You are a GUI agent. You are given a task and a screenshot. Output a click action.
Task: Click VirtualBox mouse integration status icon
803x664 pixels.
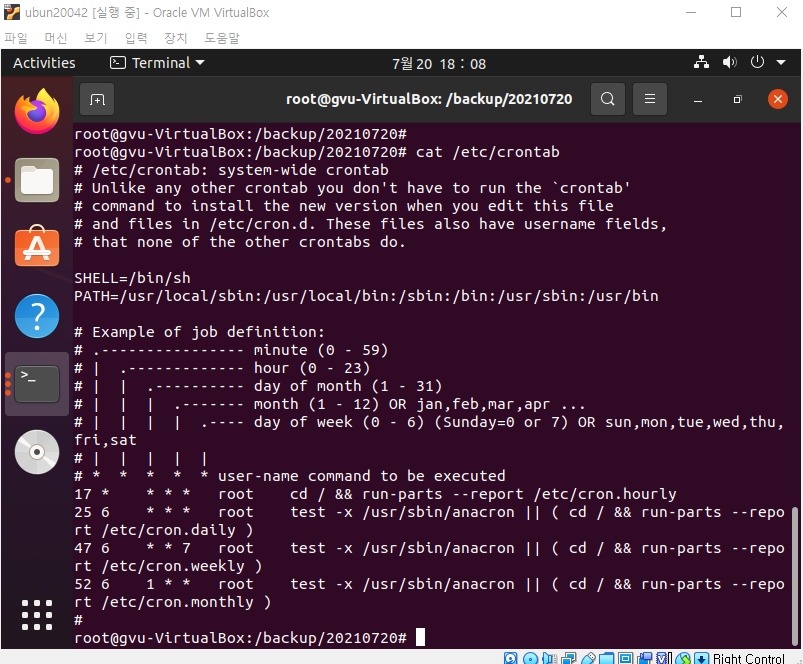pyautogui.click(x=683, y=658)
